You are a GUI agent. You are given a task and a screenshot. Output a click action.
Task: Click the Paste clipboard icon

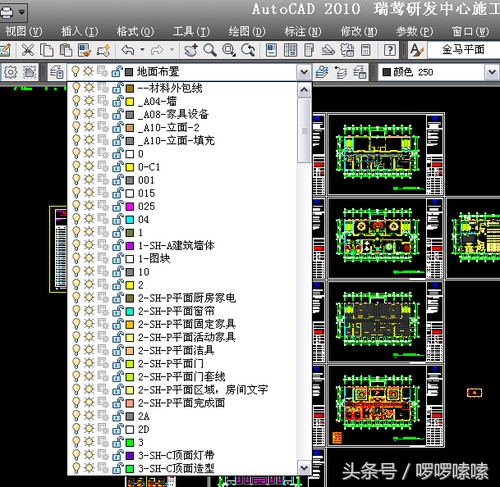pyautogui.click(x=66, y=50)
